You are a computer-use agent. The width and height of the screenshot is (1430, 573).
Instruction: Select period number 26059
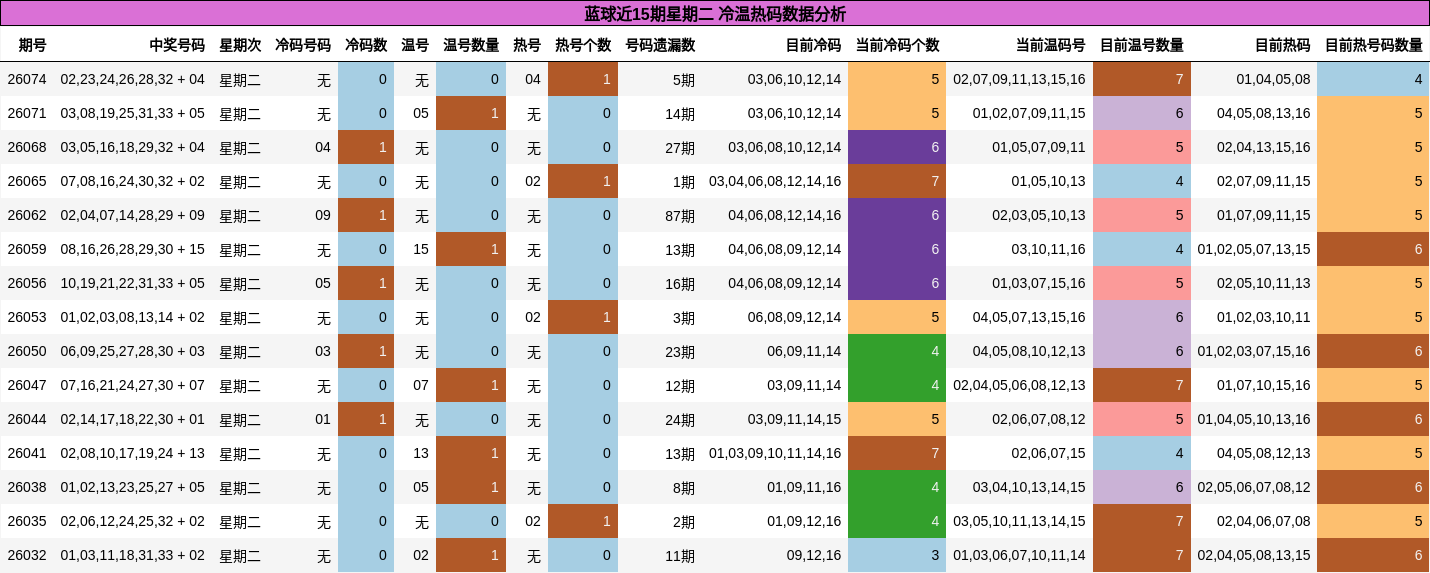(x=27, y=249)
